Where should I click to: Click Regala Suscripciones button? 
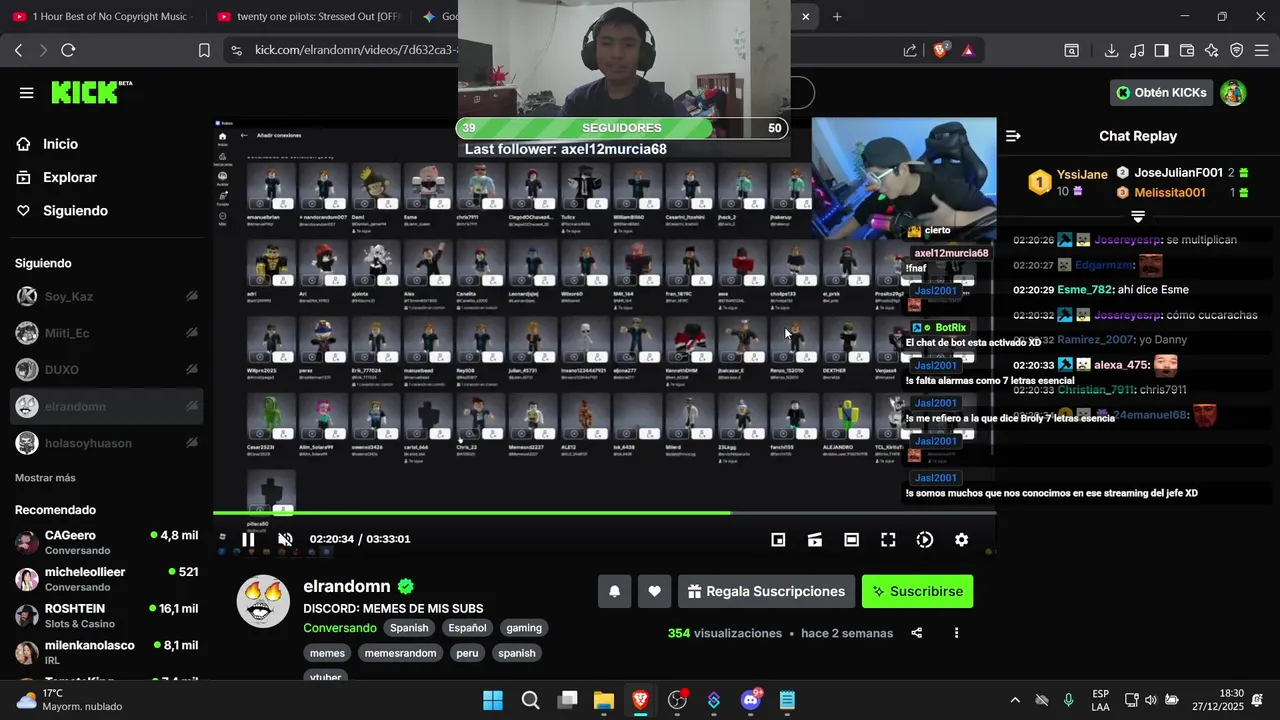click(x=766, y=591)
